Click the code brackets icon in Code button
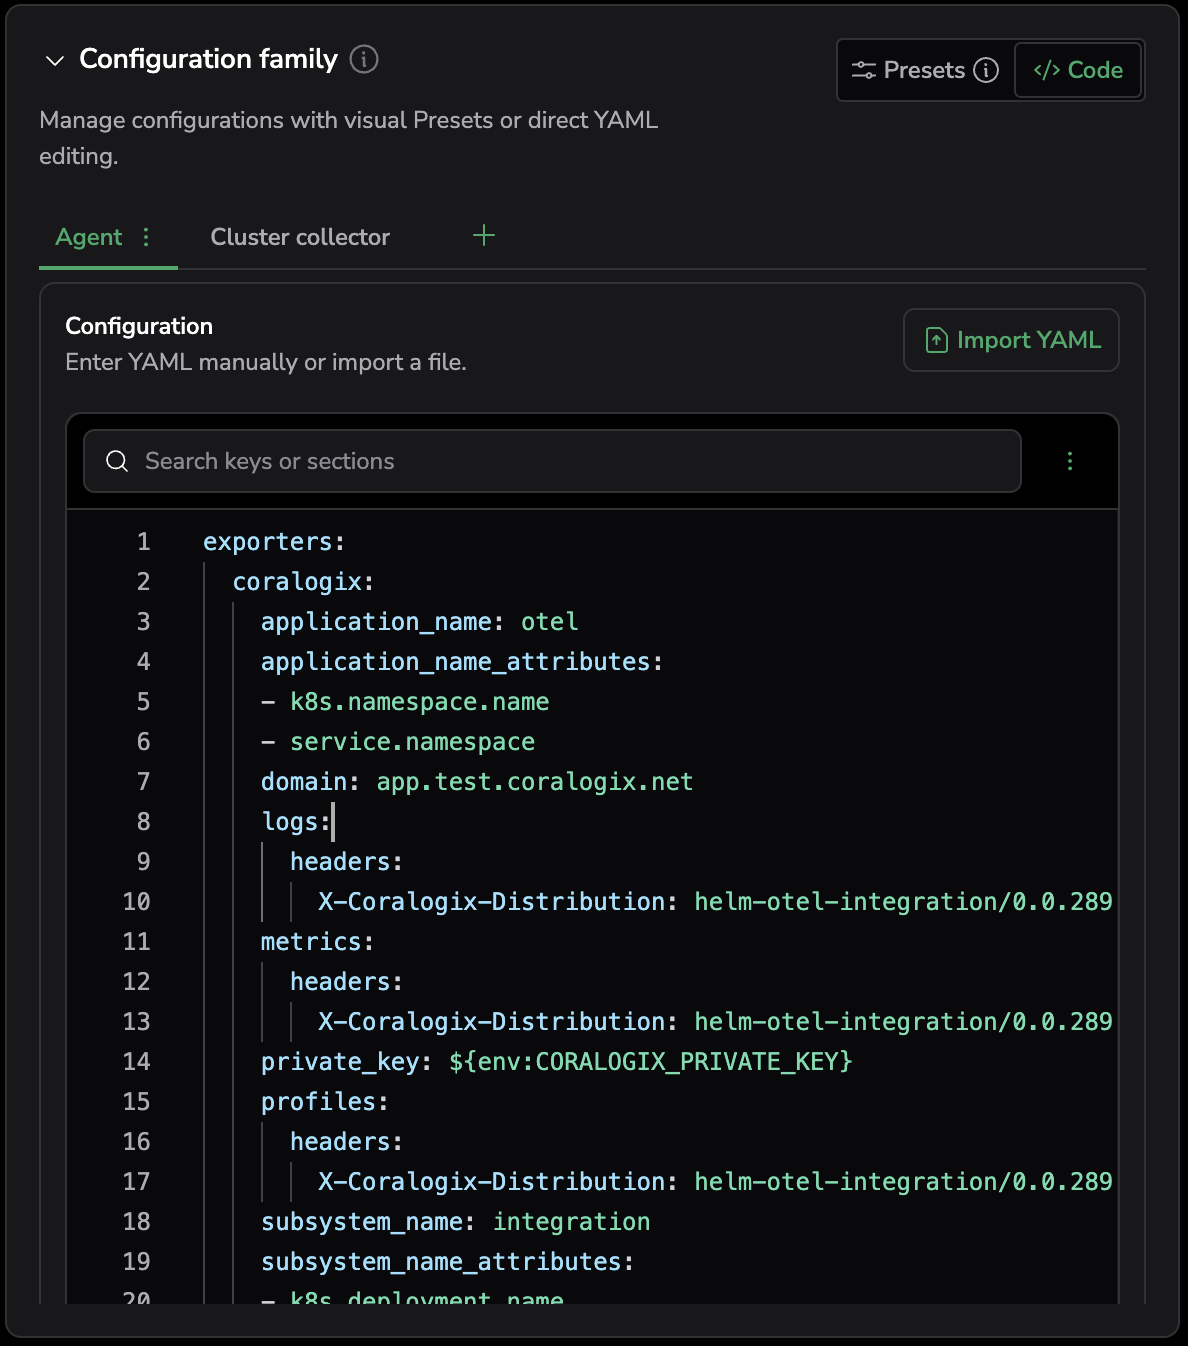1188x1346 pixels. coord(1047,70)
